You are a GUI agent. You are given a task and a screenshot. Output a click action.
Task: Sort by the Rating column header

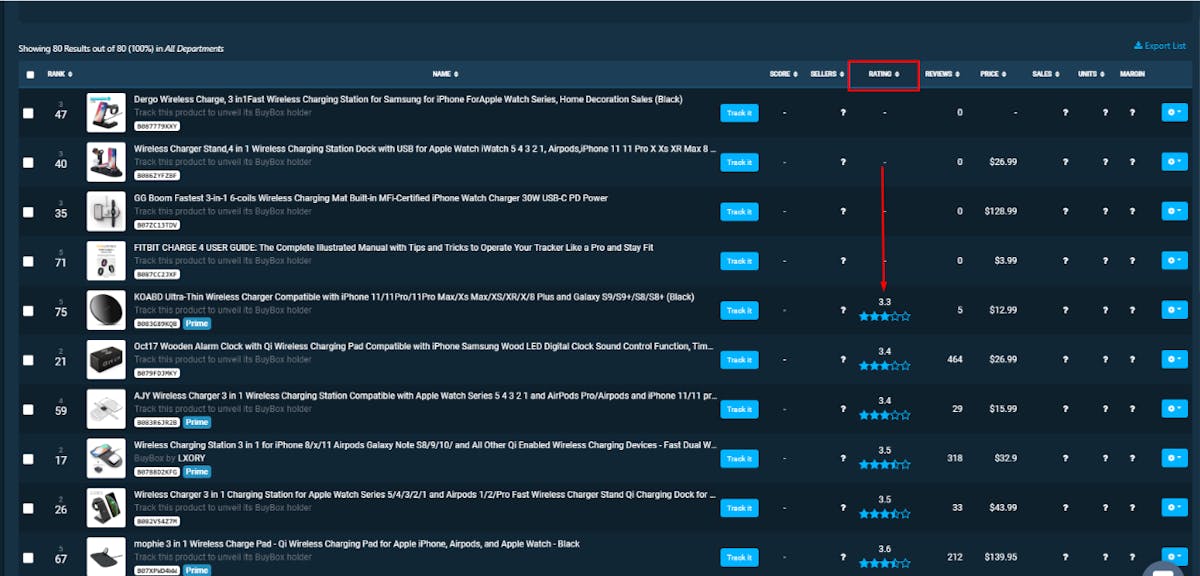pos(884,74)
